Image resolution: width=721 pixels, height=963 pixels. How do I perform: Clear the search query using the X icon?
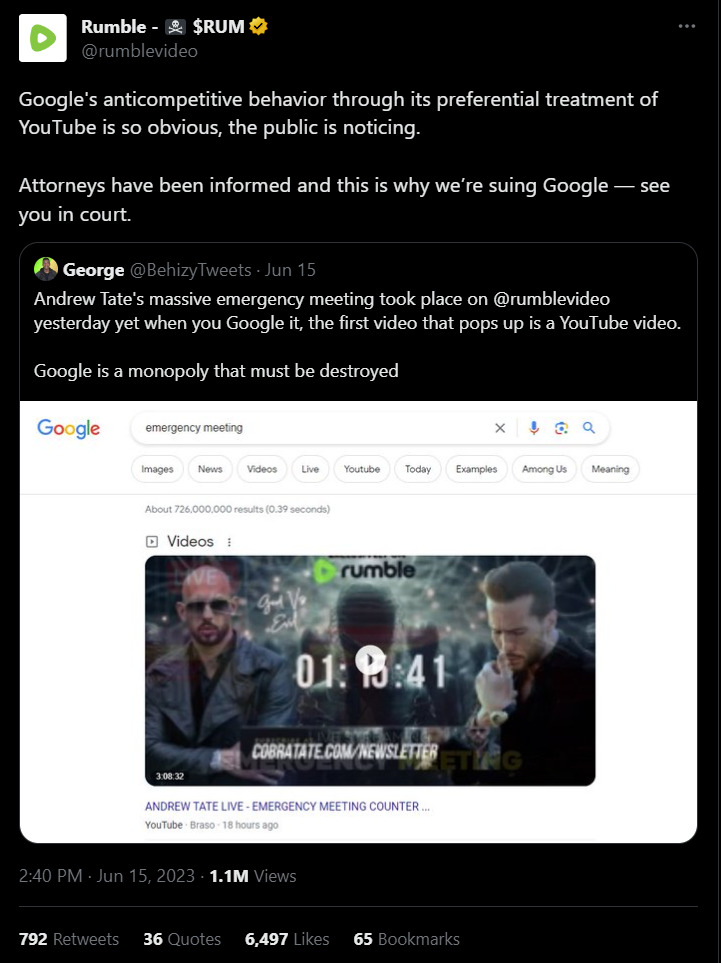tap(500, 427)
